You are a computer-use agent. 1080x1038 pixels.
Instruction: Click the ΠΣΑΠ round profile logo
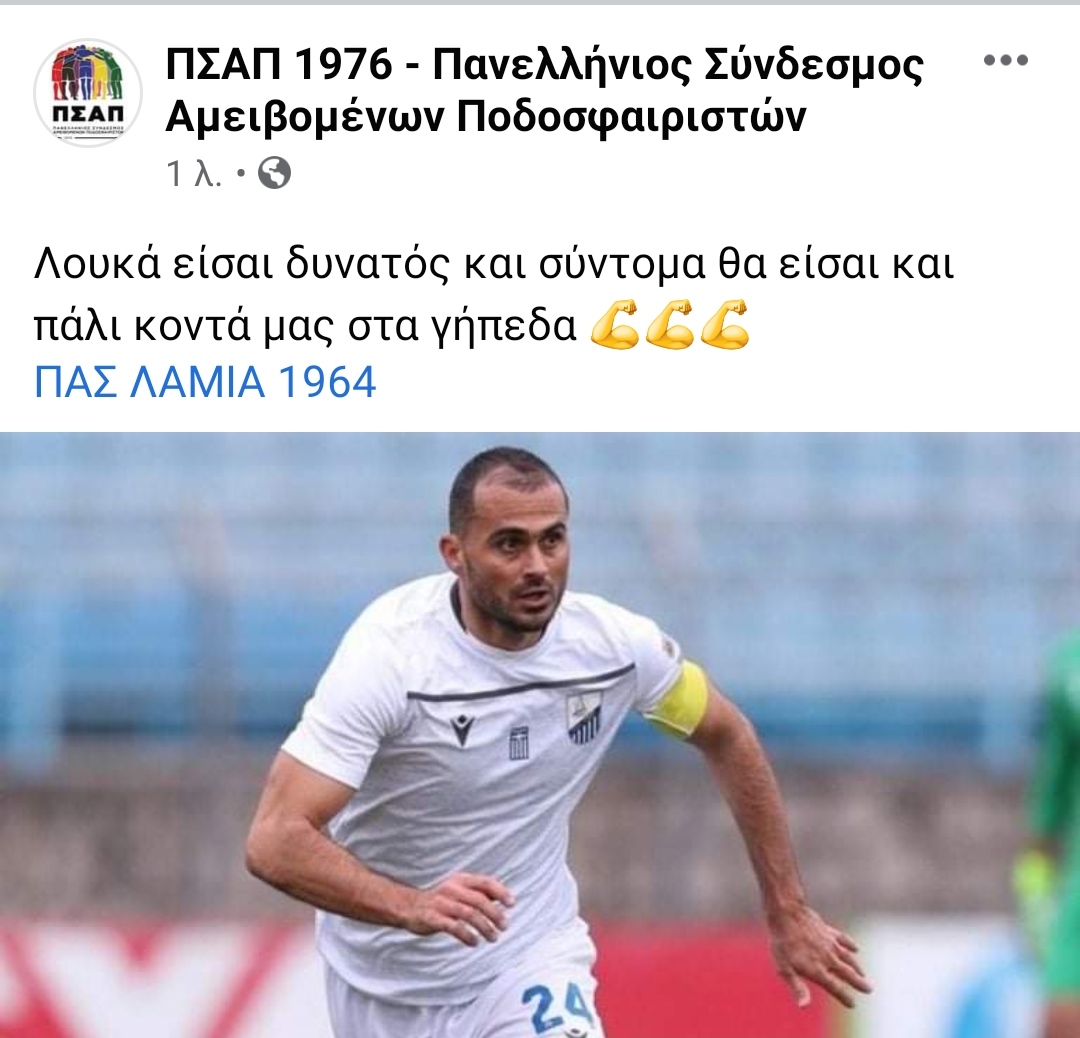coord(87,93)
